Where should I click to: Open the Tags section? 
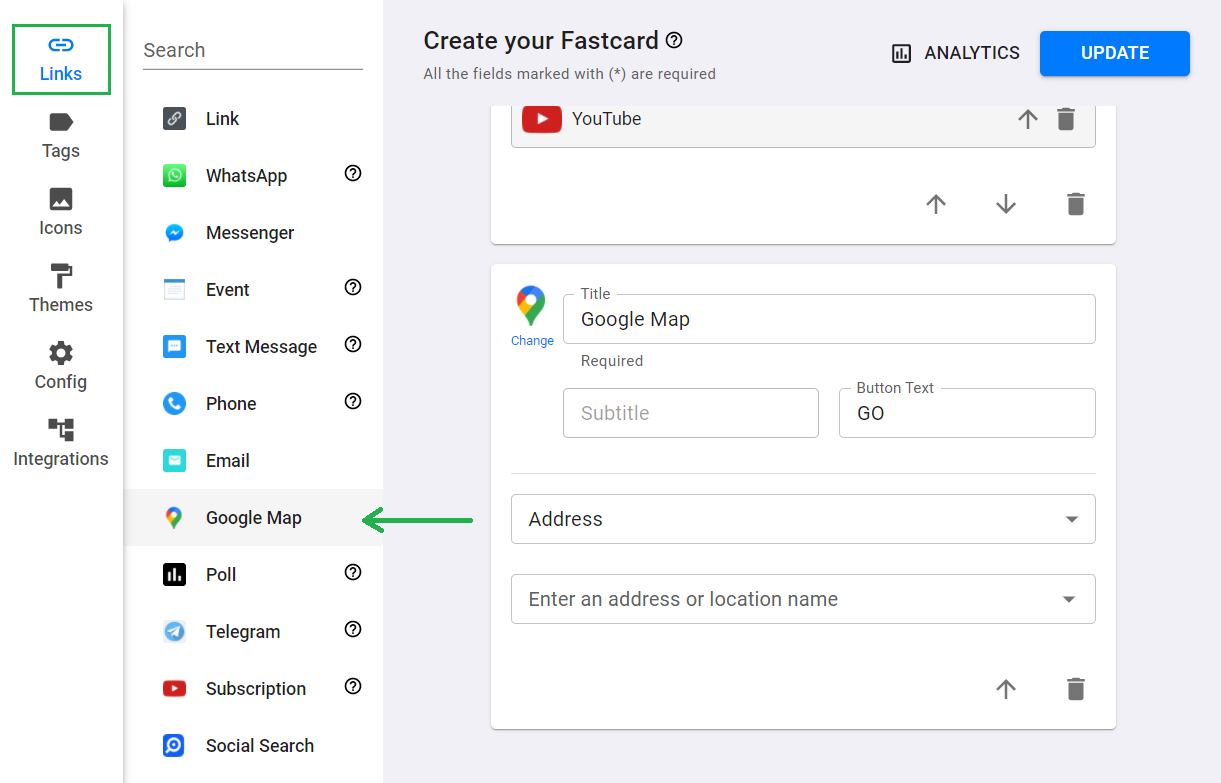click(61, 136)
